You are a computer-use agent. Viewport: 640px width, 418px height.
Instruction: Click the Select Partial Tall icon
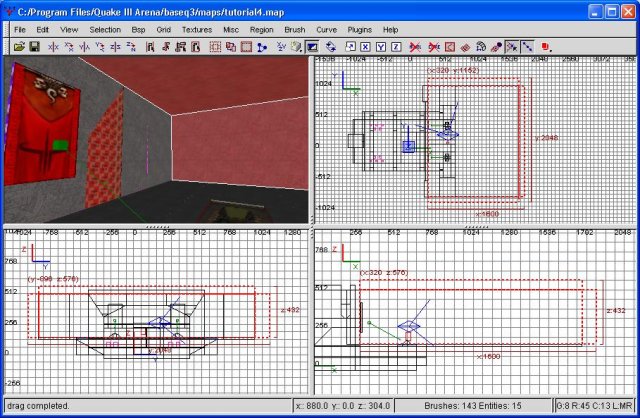180,47
